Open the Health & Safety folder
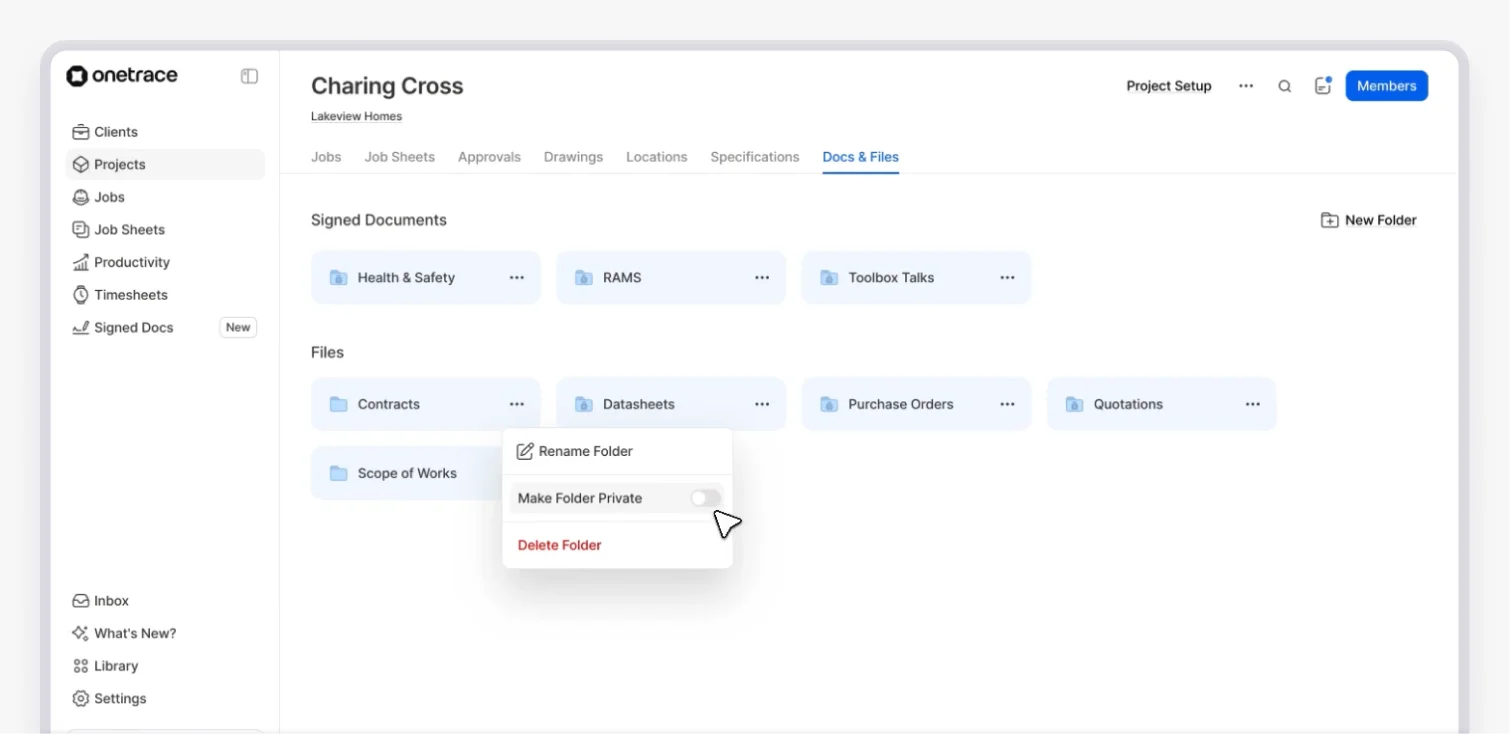The image size is (1510, 734). 425,278
